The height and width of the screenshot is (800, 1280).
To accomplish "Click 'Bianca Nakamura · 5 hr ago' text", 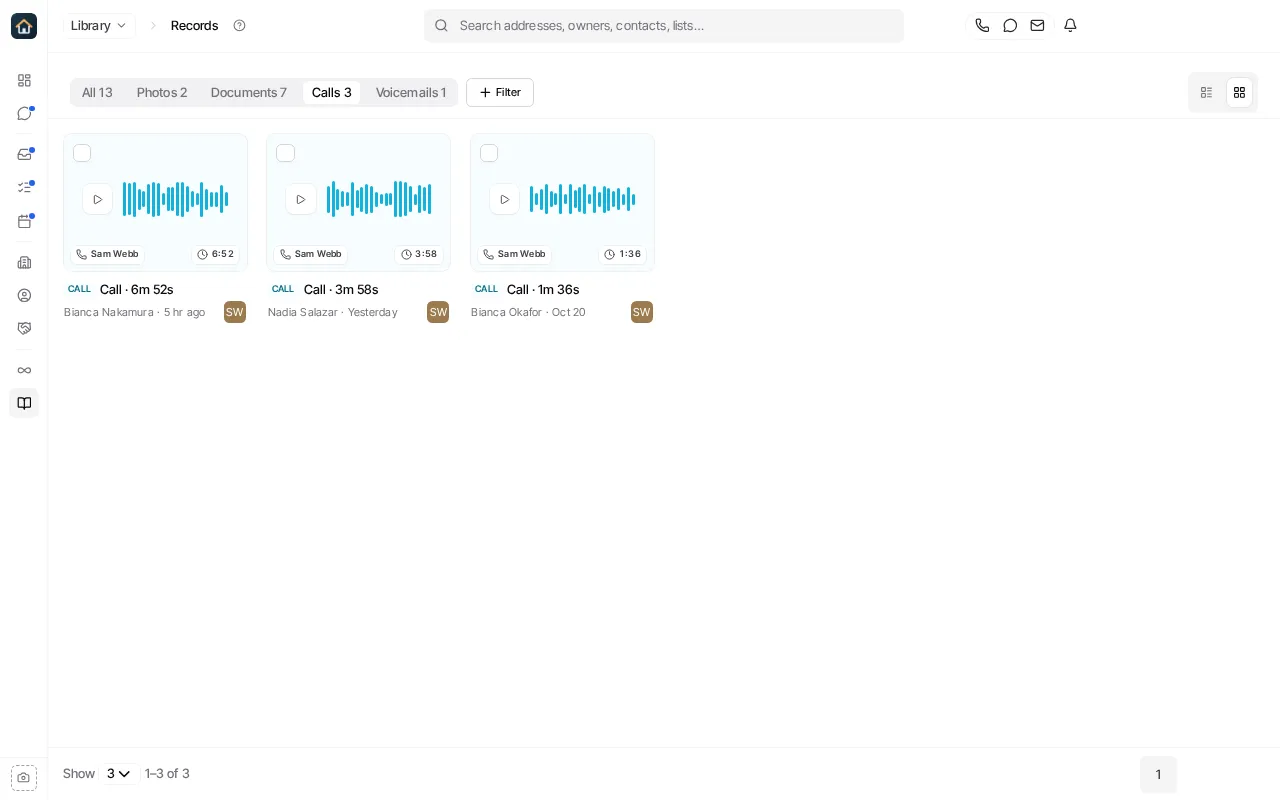I will pyautogui.click(x=134, y=312).
